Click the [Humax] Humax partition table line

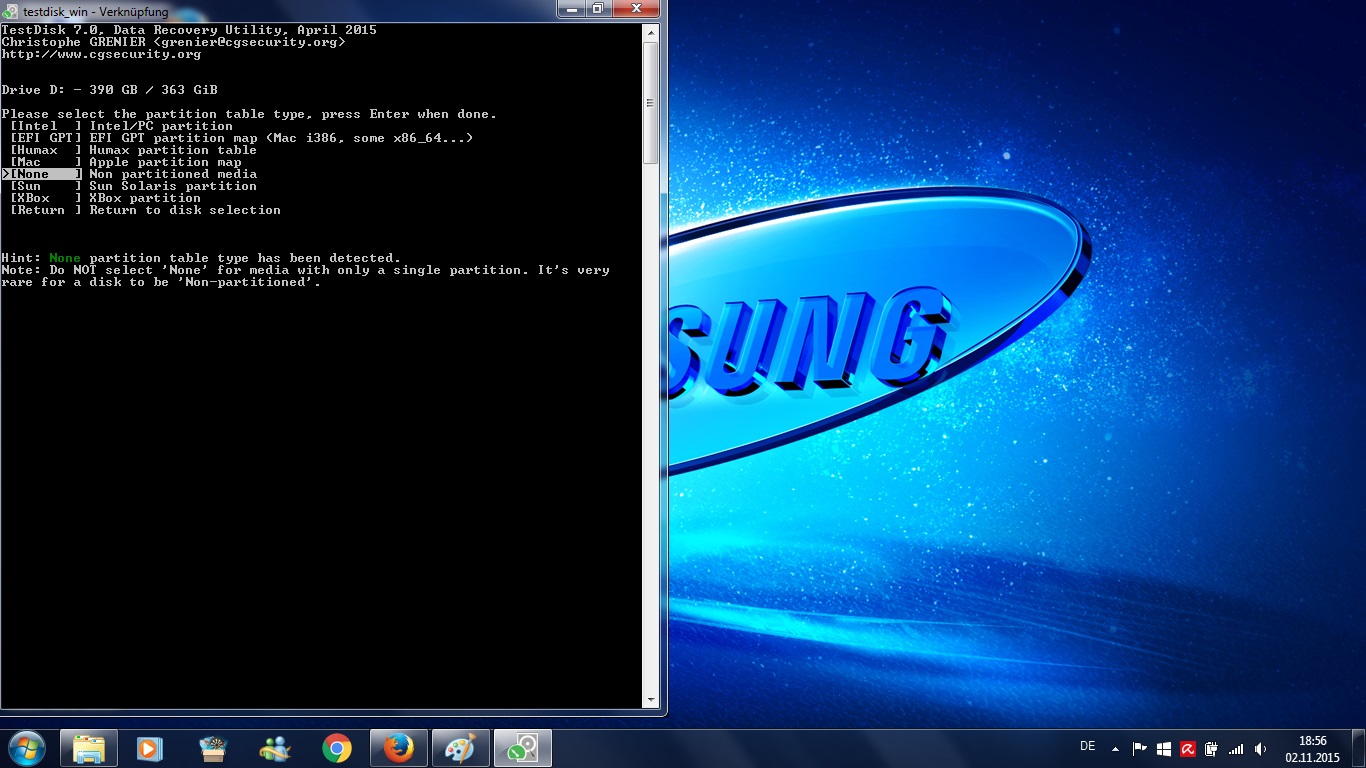[x=133, y=150]
